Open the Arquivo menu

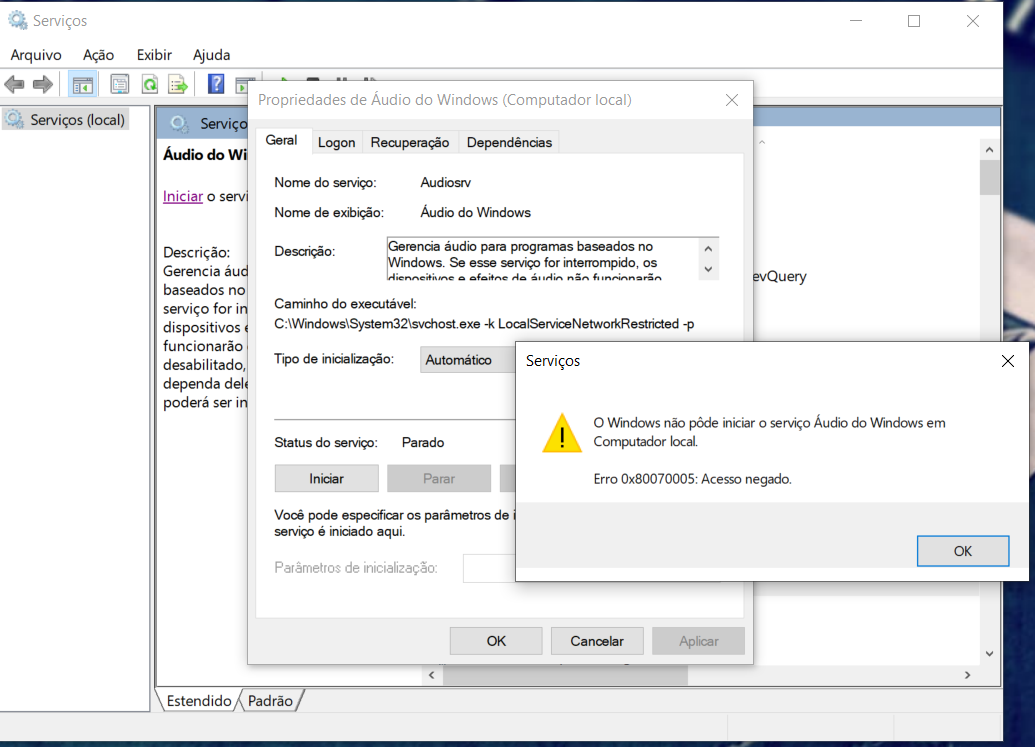pyautogui.click(x=36, y=55)
